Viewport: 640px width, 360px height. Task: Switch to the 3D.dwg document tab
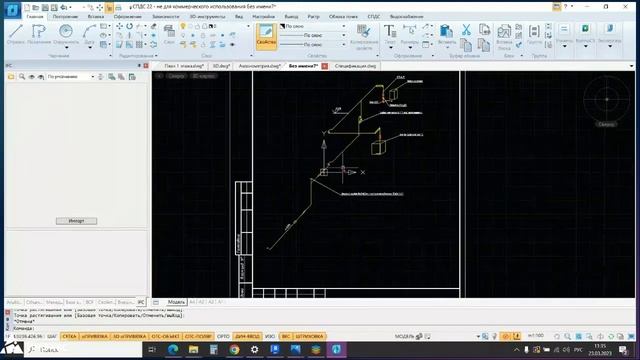coord(222,66)
